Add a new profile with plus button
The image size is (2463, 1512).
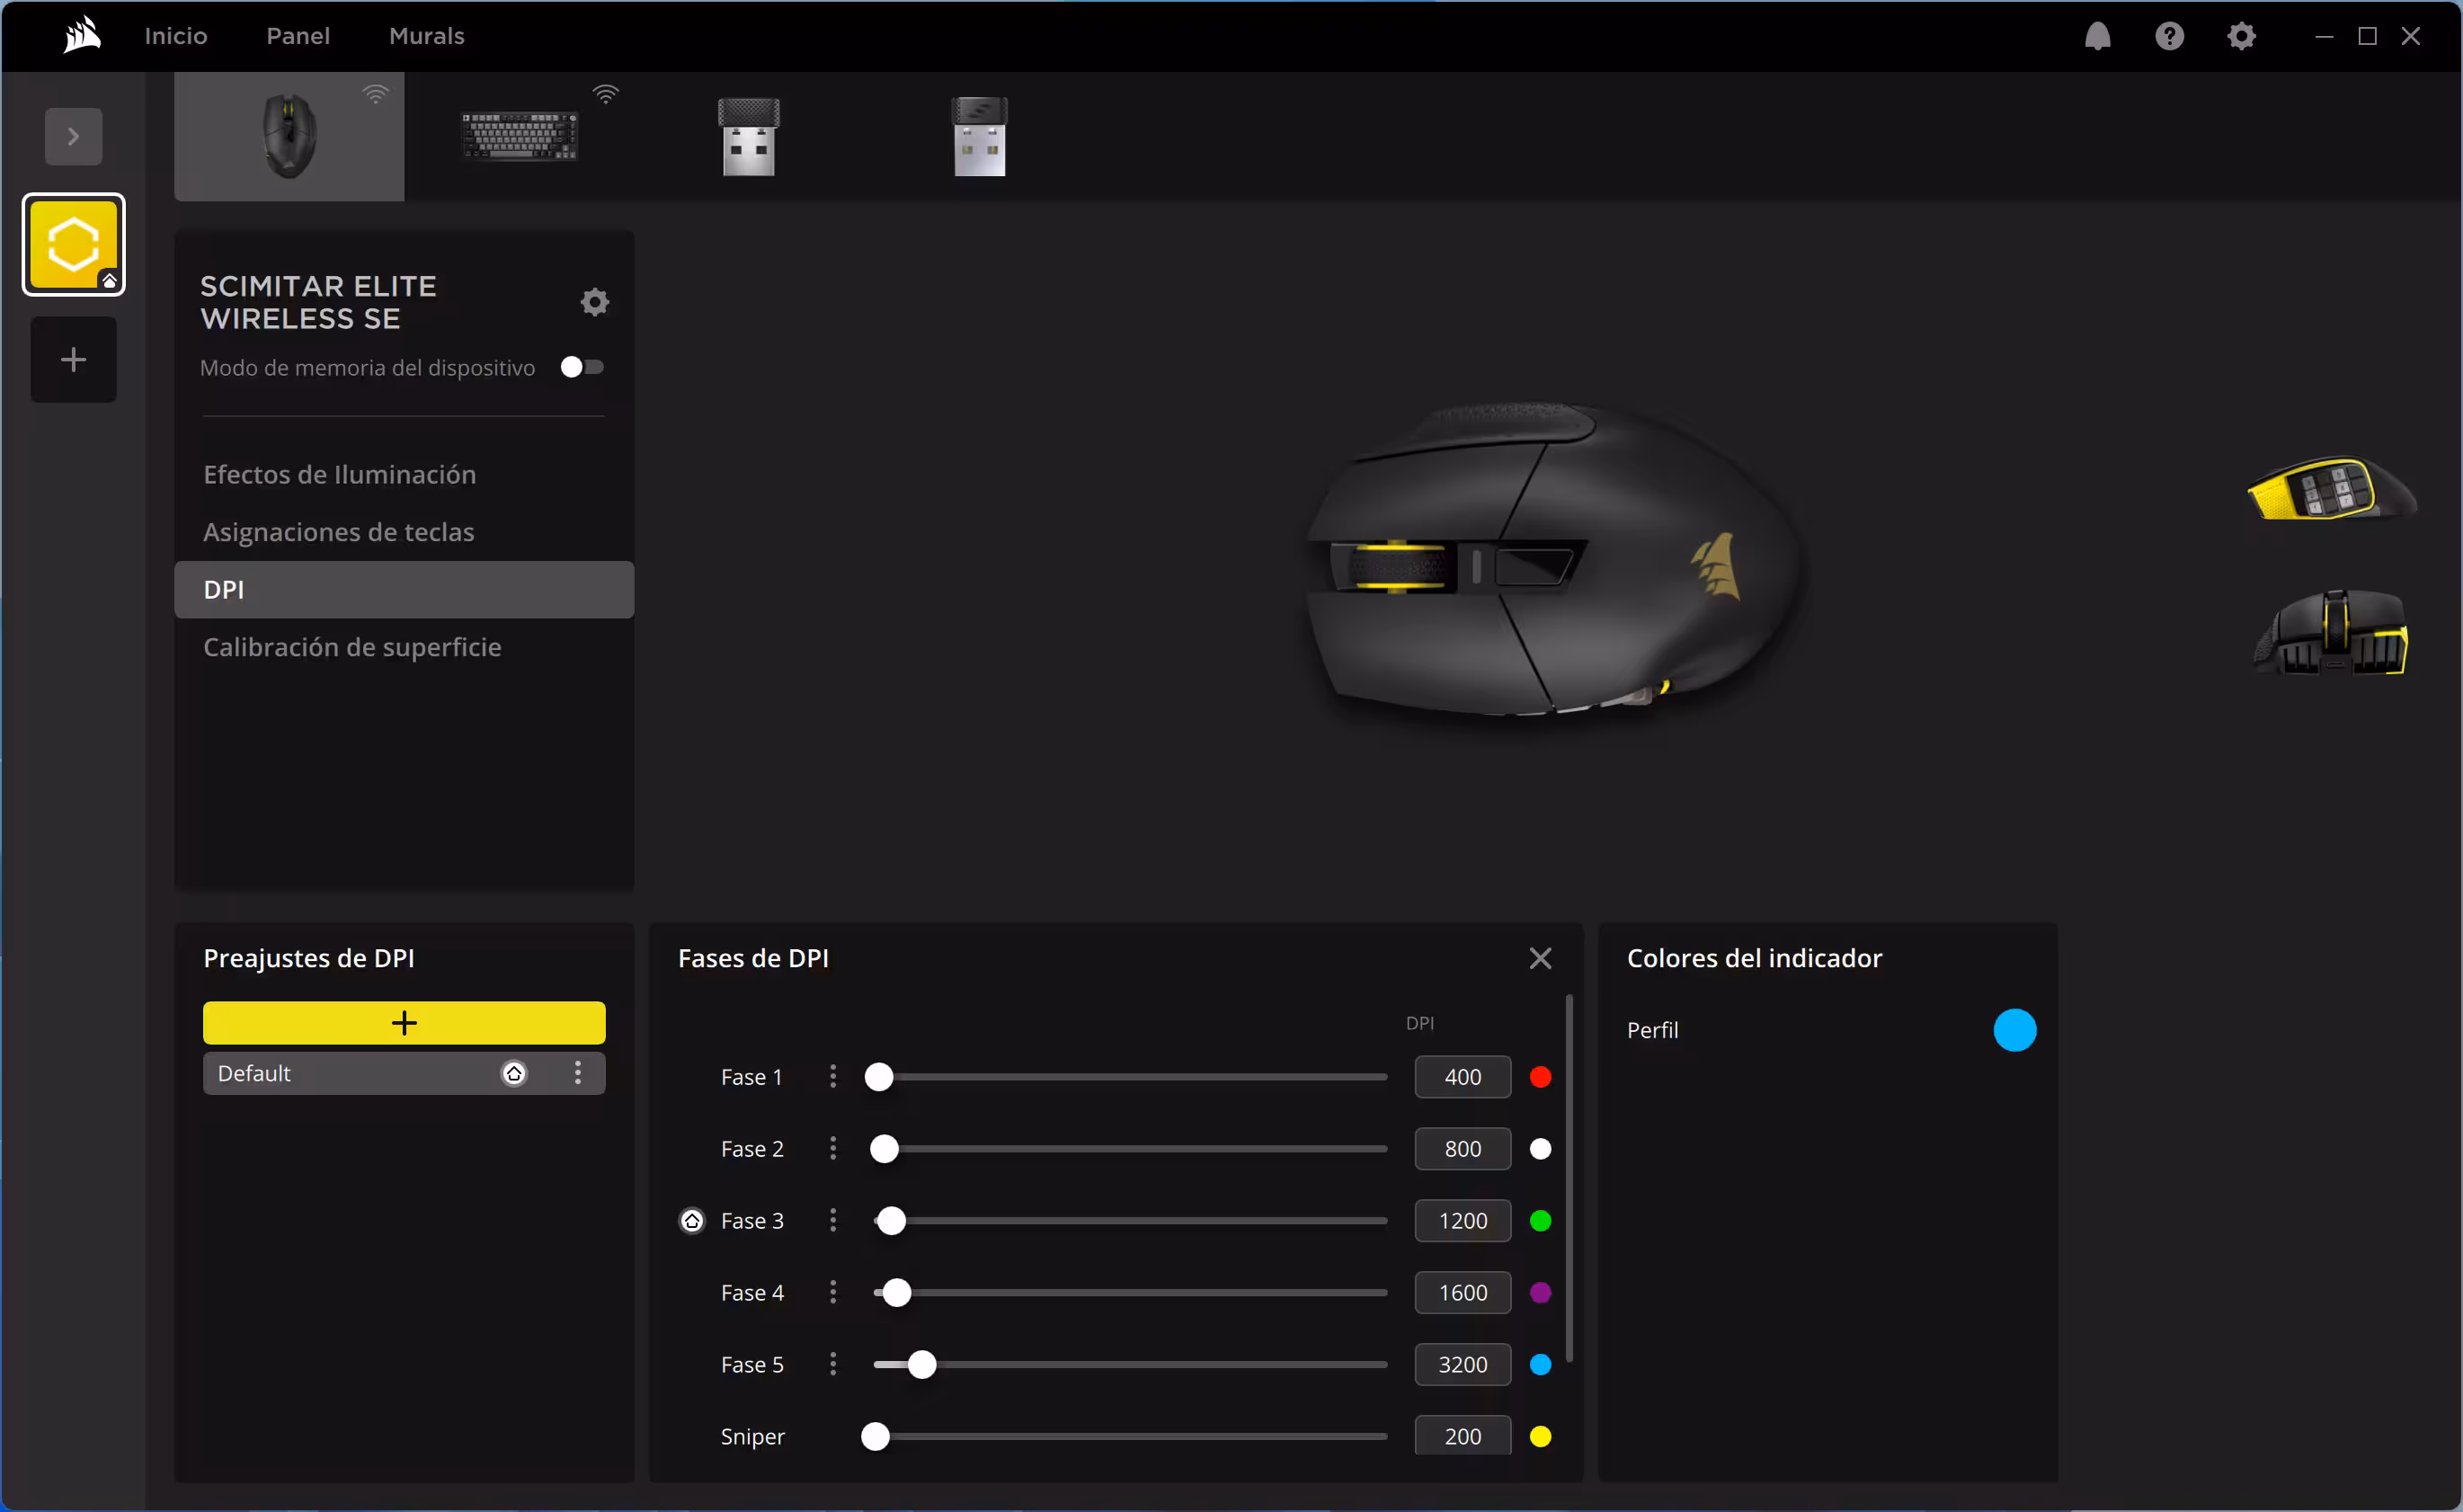pyautogui.click(x=73, y=360)
